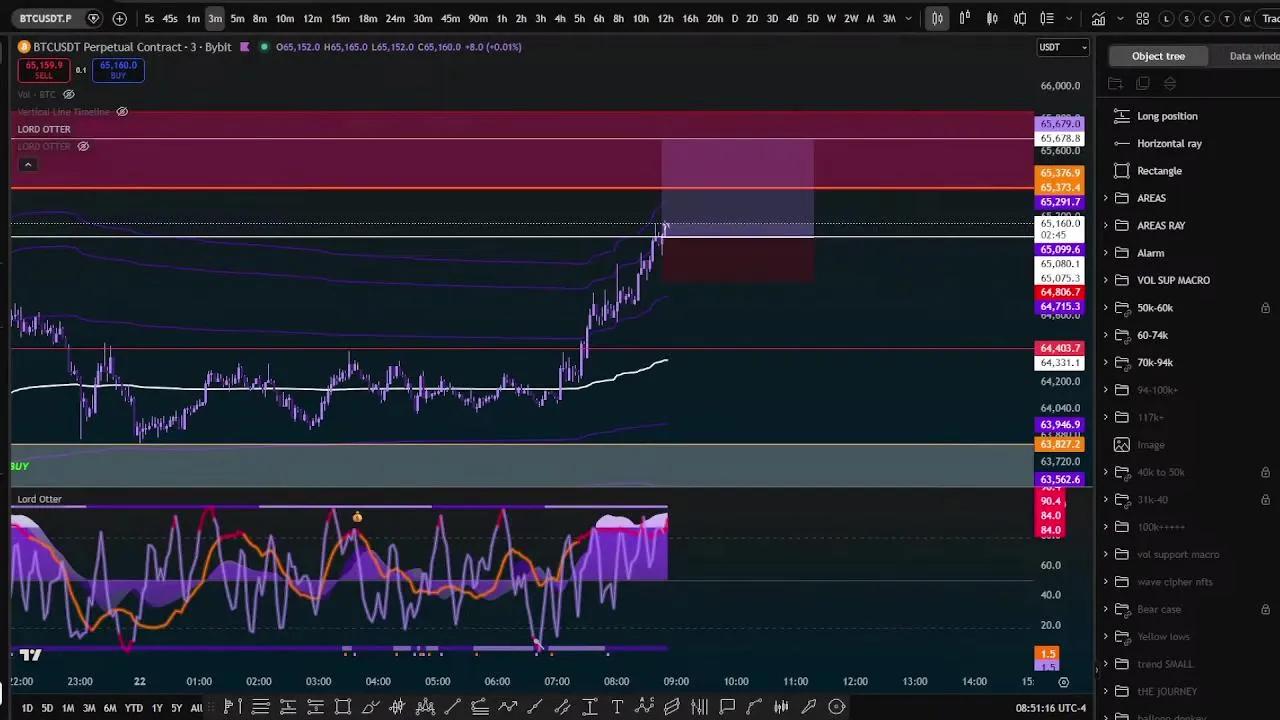Select the Parallel channel tool in drawing toolbar

point(562,707)
